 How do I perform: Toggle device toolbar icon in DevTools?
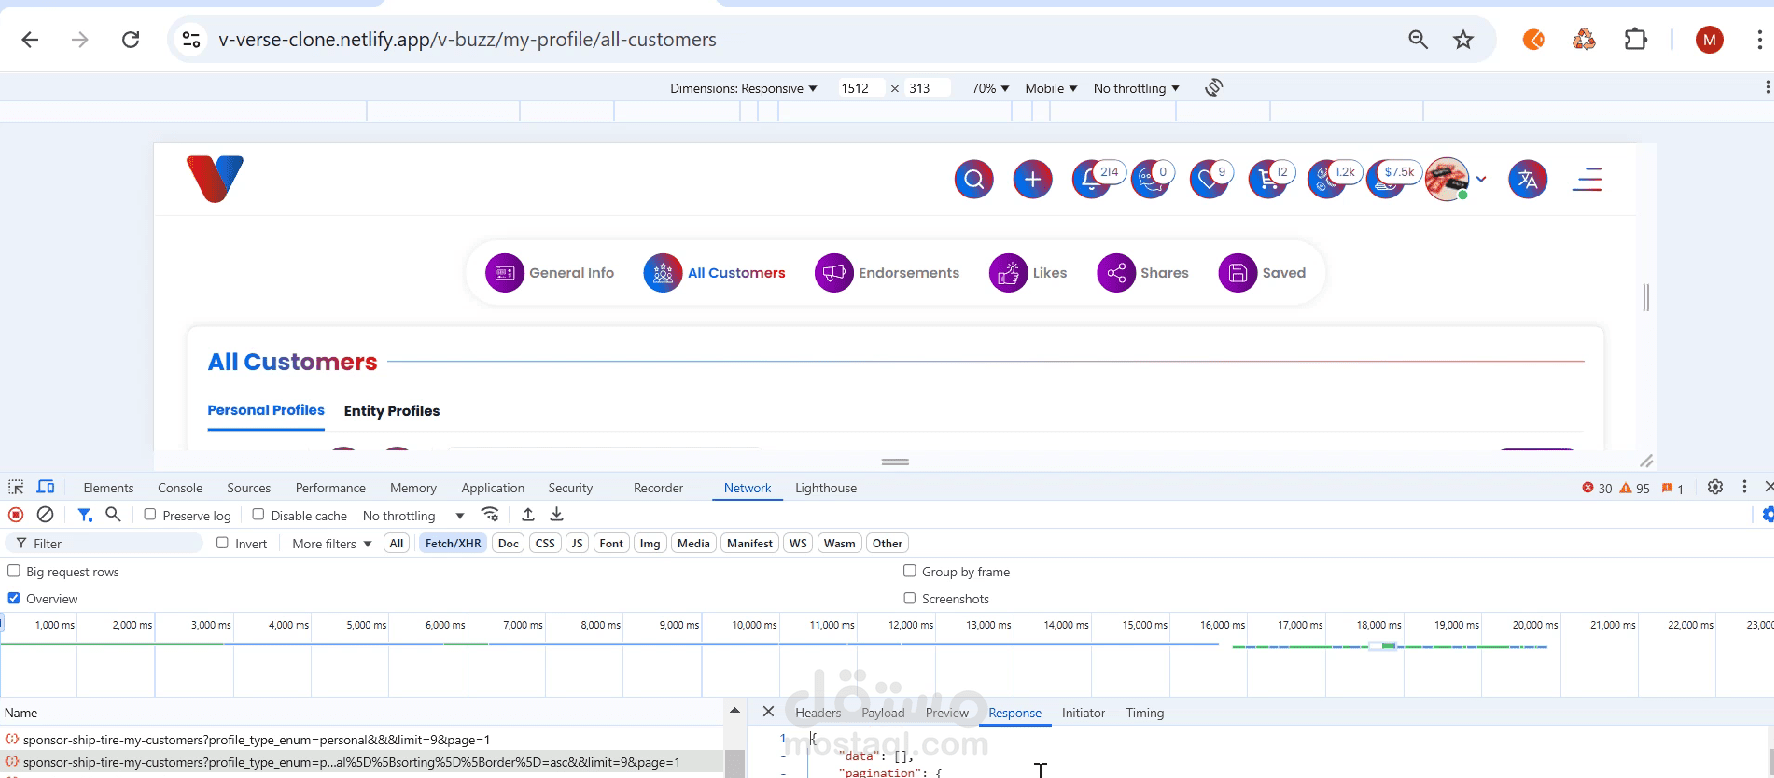[45, 487]
